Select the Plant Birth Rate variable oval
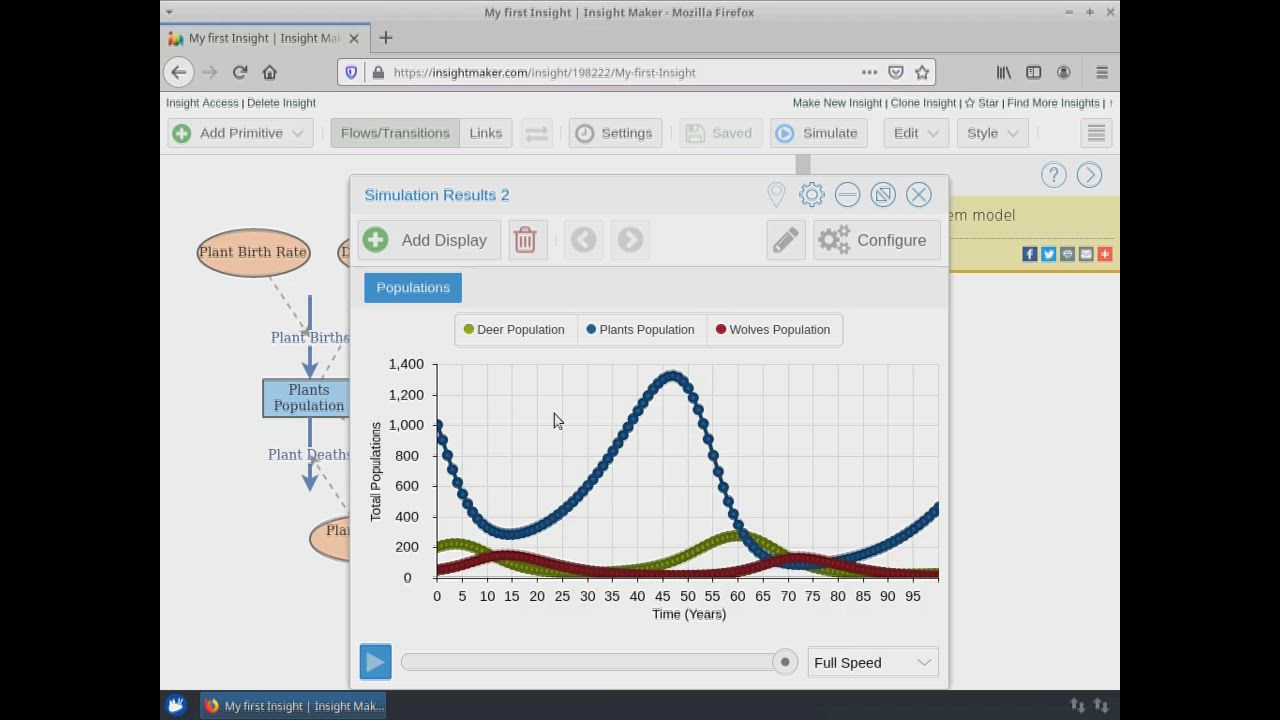 pos(253,252)
